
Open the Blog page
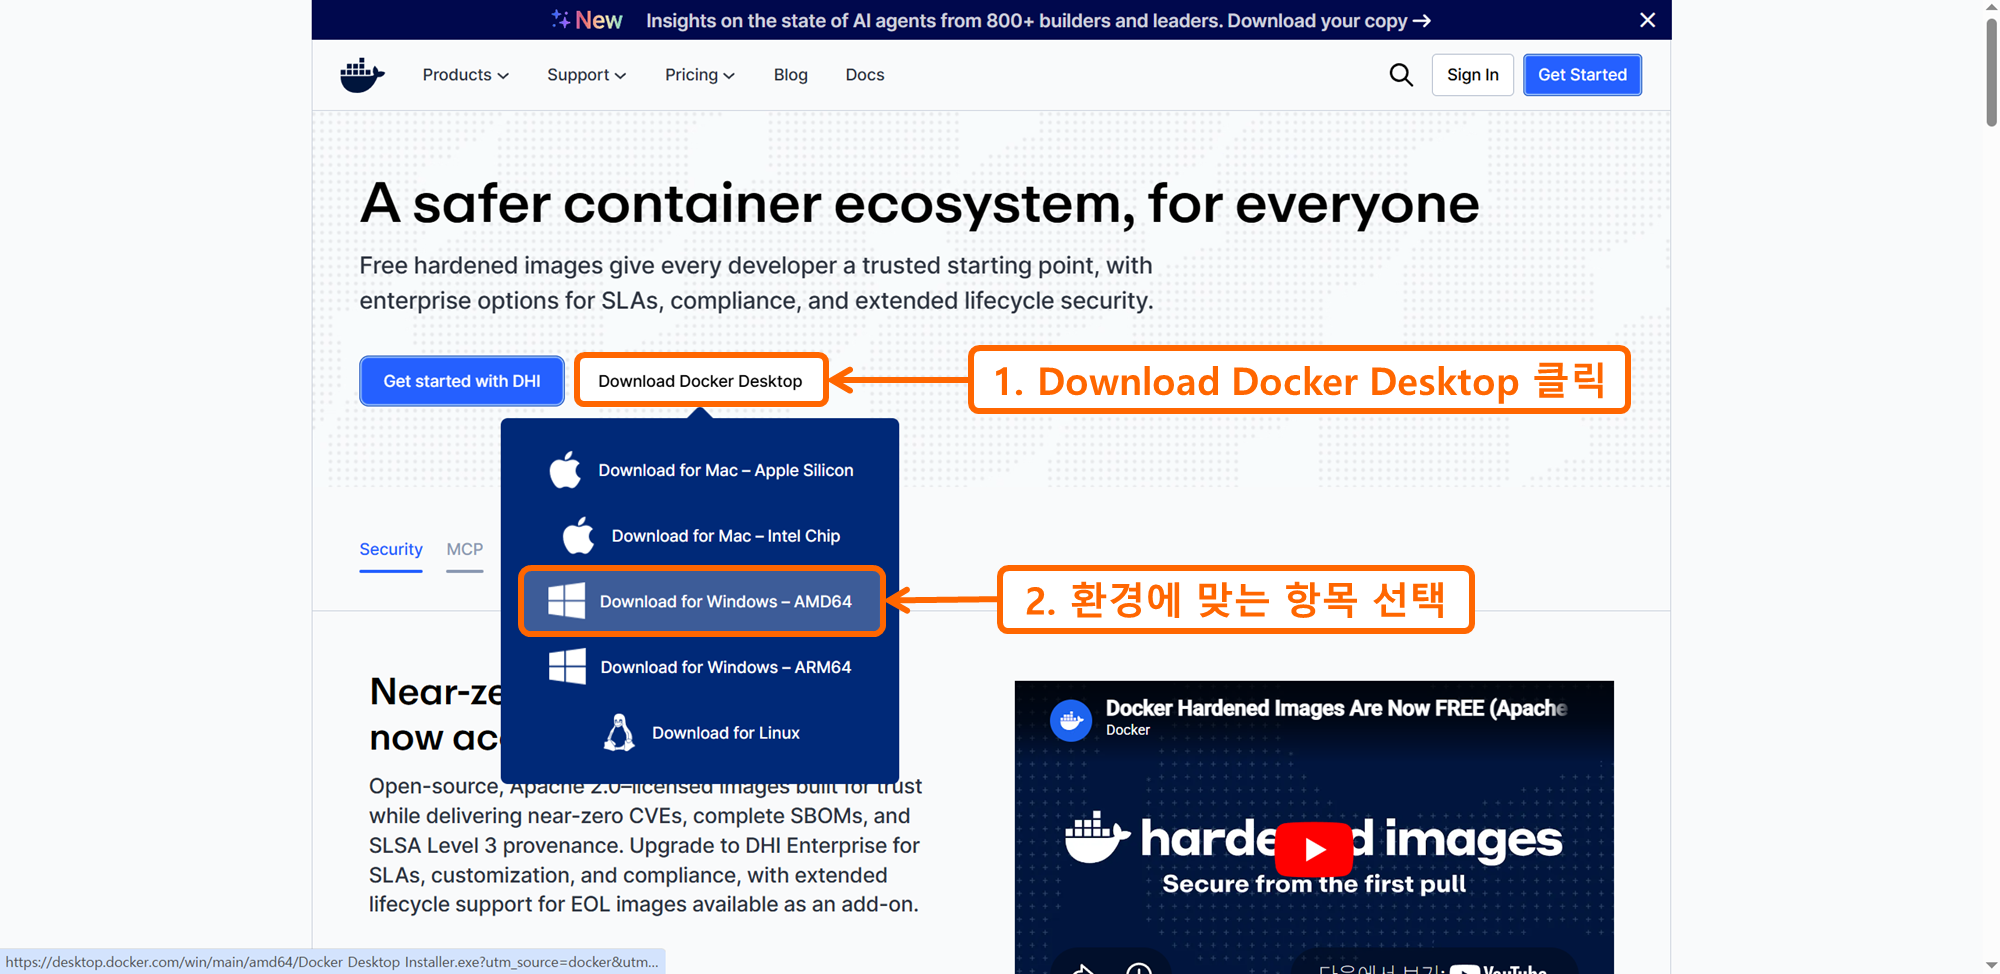790,75
